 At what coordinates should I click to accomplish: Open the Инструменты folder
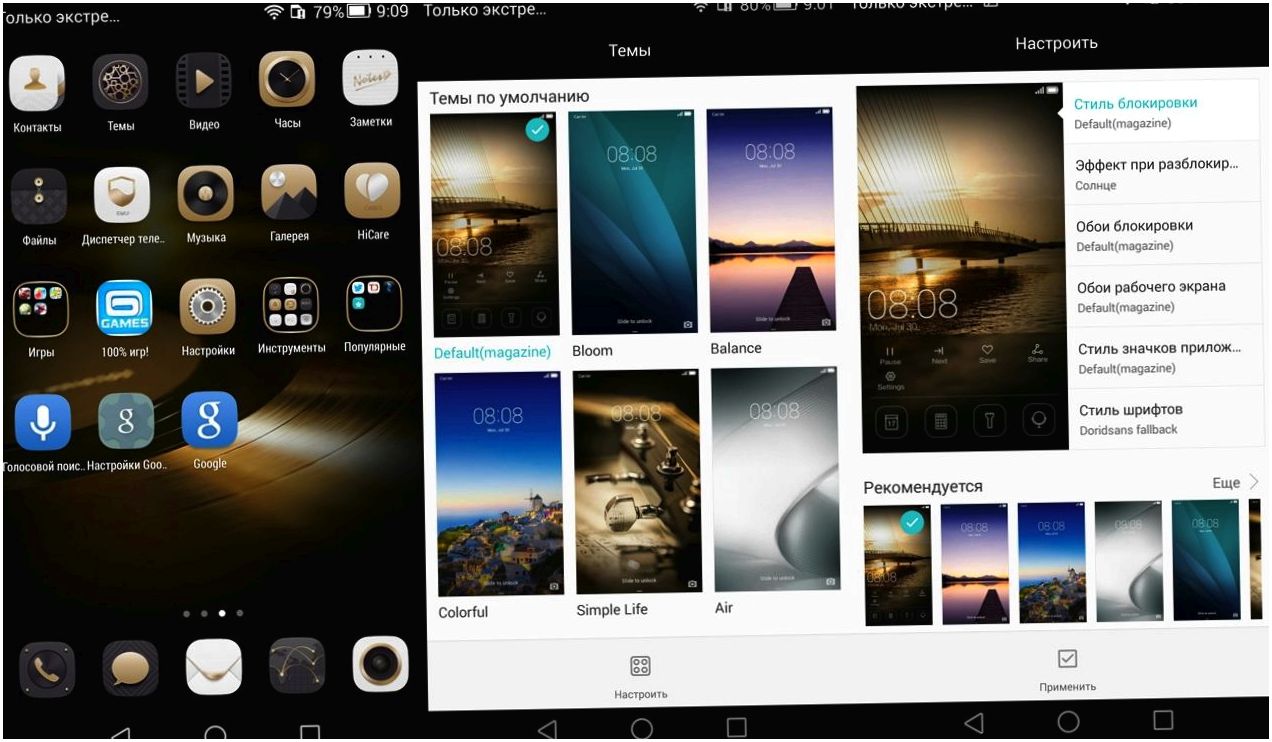coord(291,305)
